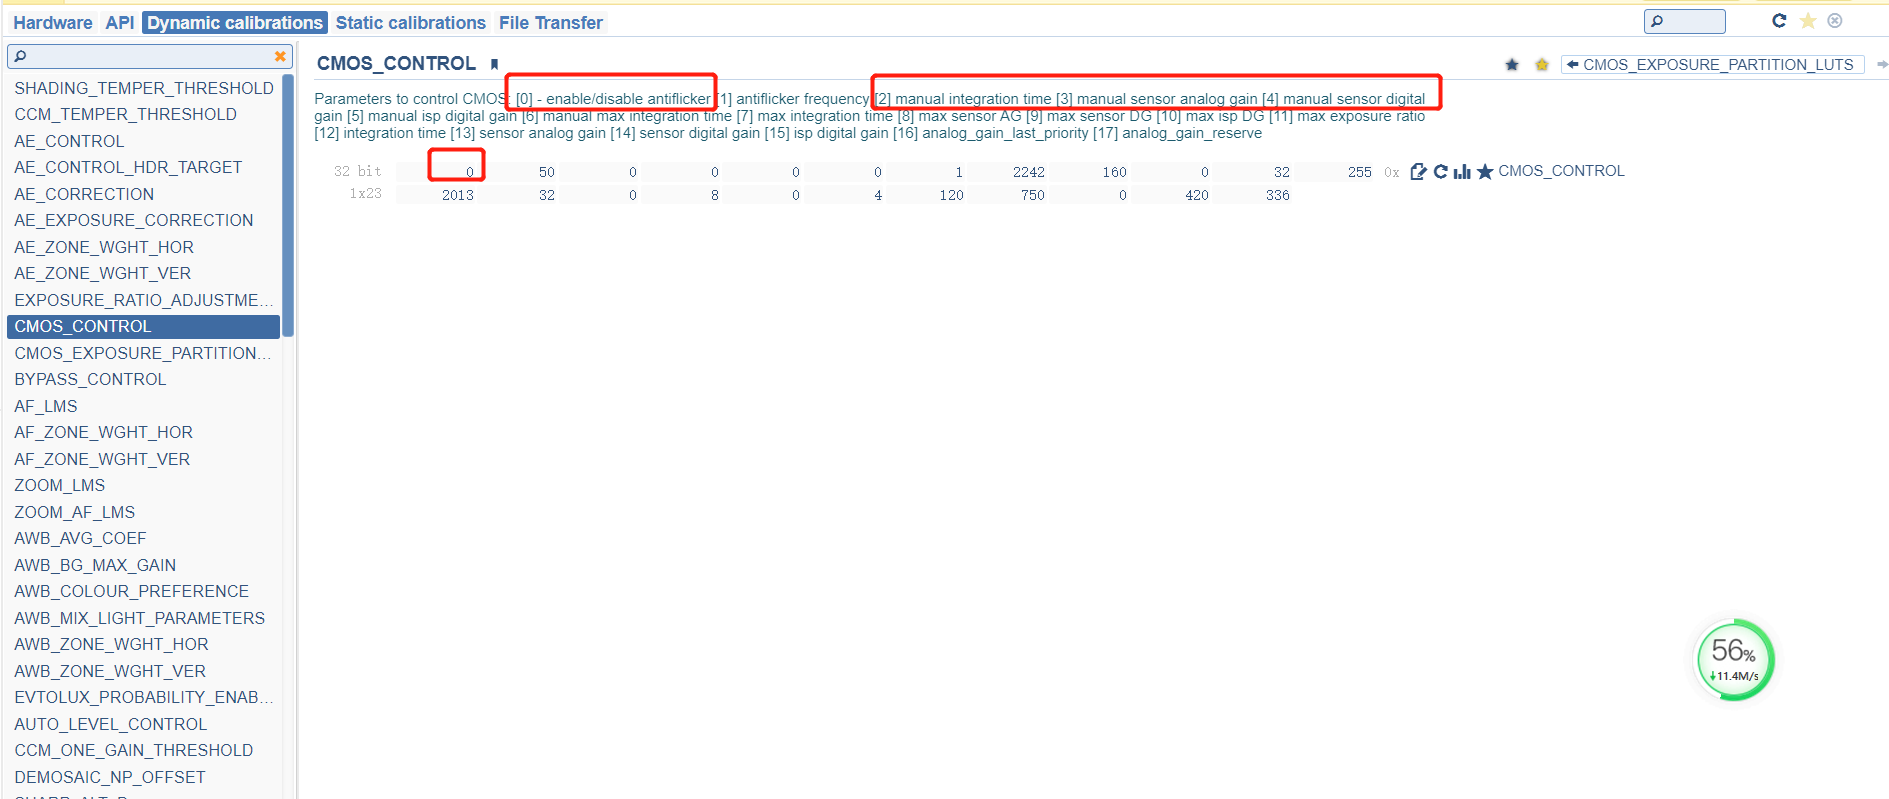Clear the sidebar search with the orange X
Screen dimensions: 1889x799
[280, 56]
